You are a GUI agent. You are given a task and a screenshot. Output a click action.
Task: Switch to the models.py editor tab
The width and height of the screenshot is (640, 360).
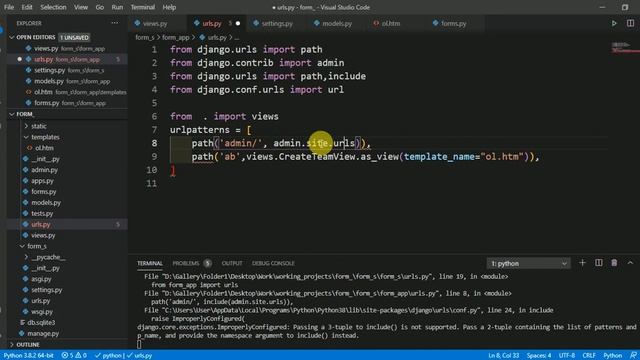[x=337, y=23]
